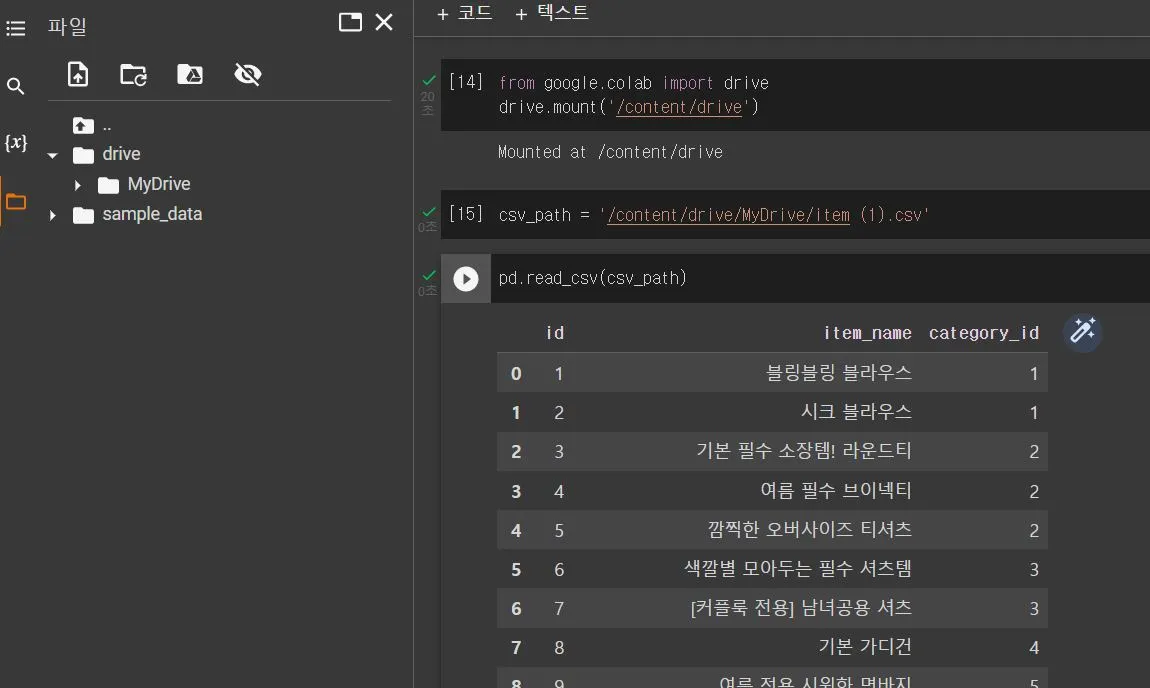1150x688 pixels.
Task: Open Files panel in new window
Action: click(x=350, y=22)
